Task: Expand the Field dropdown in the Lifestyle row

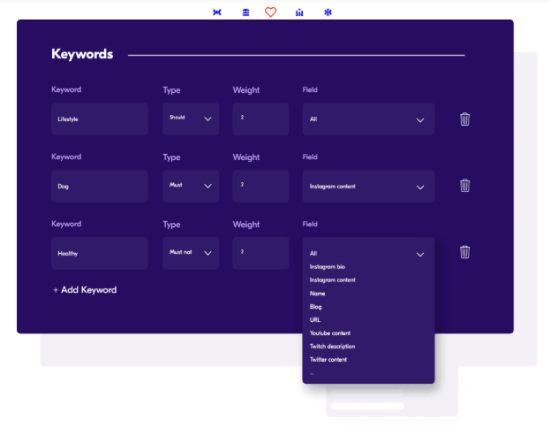Action: [369, 119]
